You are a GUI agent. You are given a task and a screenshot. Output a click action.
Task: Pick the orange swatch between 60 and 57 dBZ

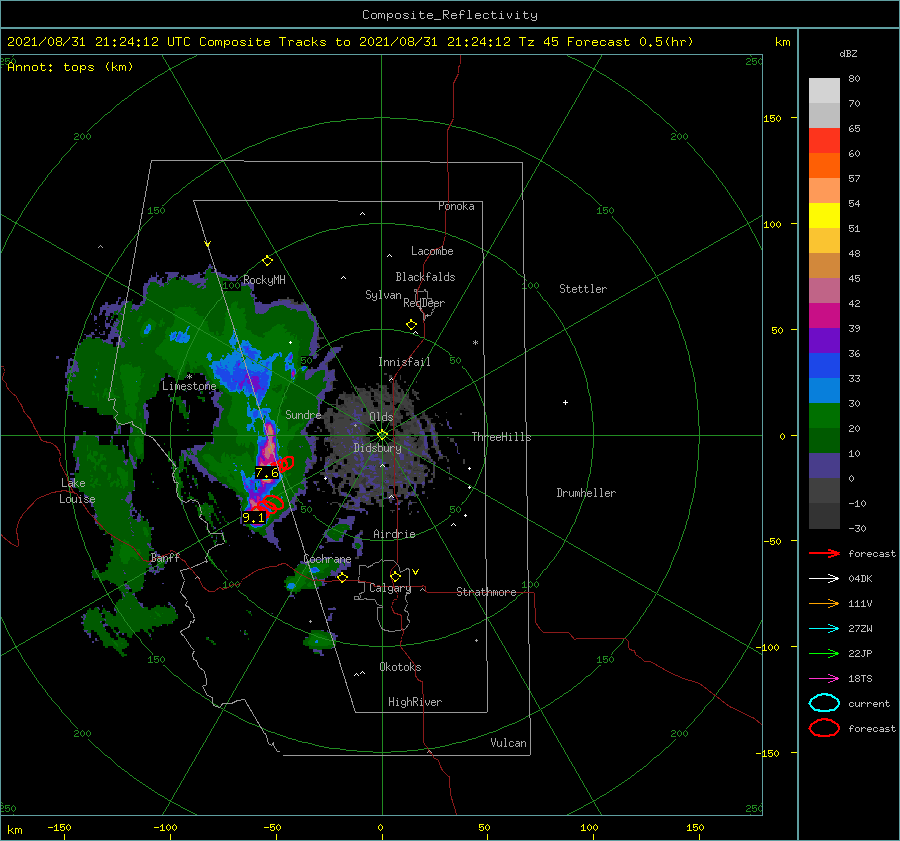point(824,166)
